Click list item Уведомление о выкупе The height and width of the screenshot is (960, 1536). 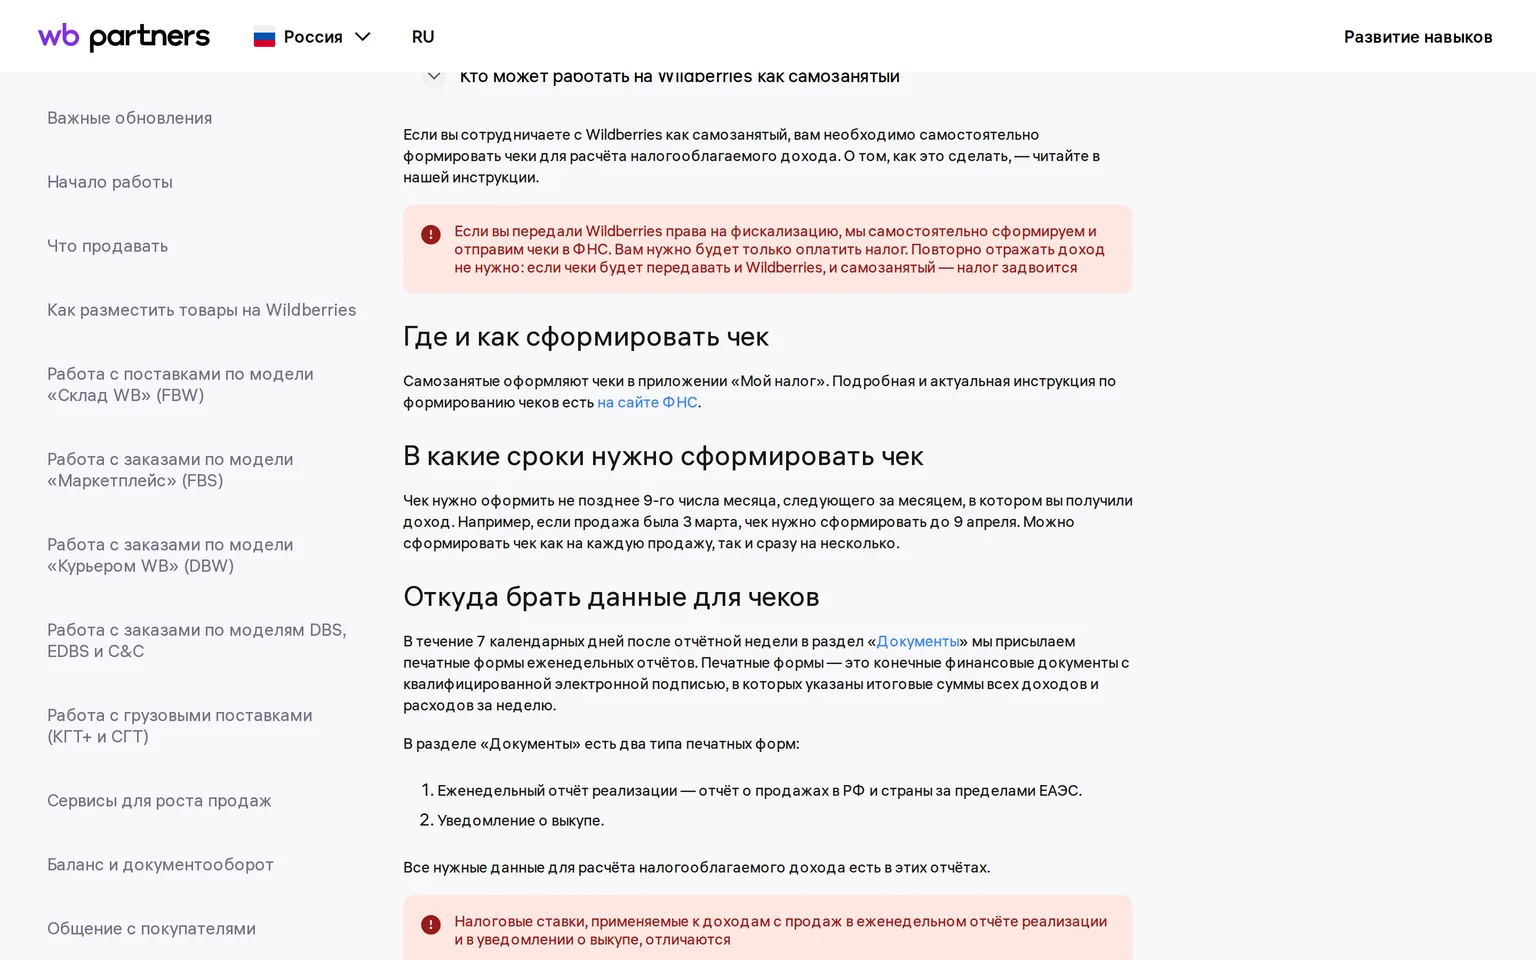coord(520,820)
